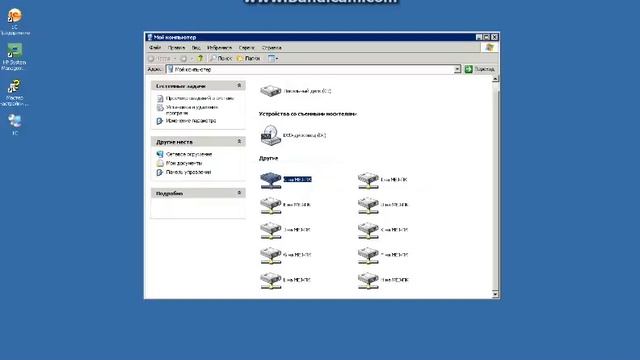640x360 pixels.
Task: Maximize the Мой компьютер window
Action: pos(487,37)
